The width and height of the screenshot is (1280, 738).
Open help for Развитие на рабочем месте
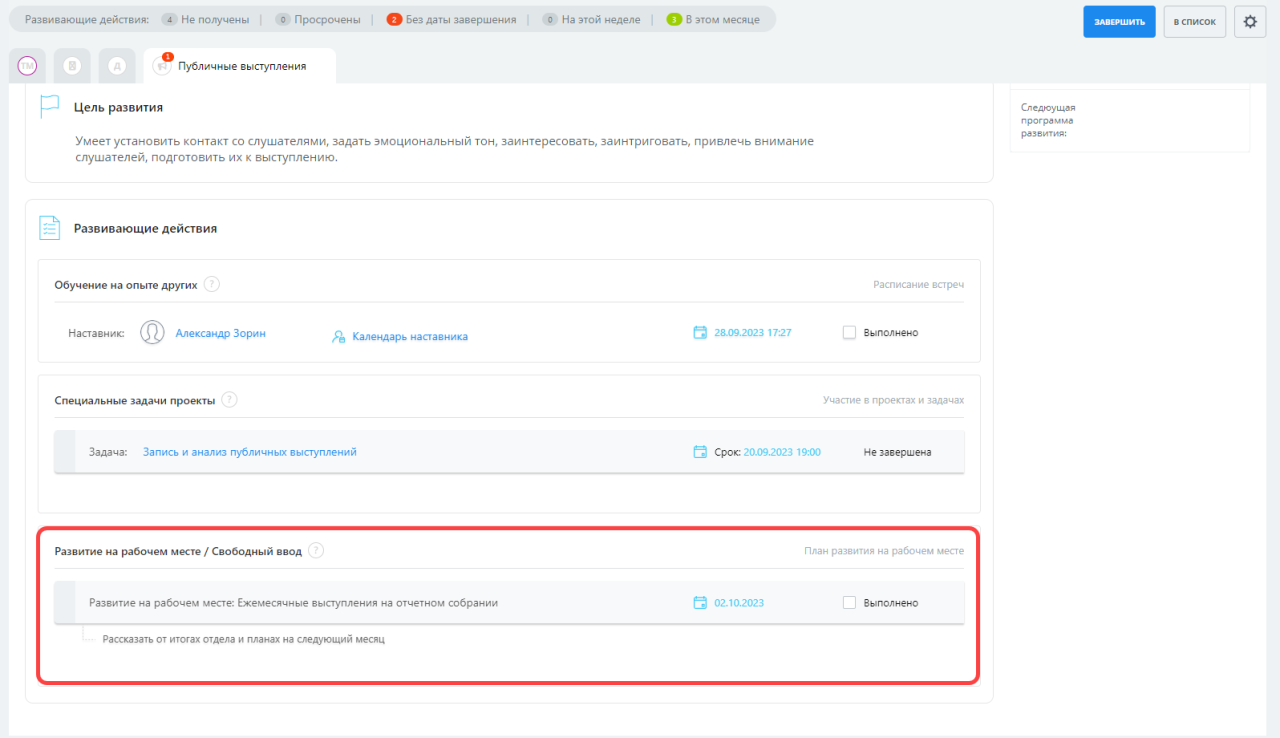pos(316,550)
